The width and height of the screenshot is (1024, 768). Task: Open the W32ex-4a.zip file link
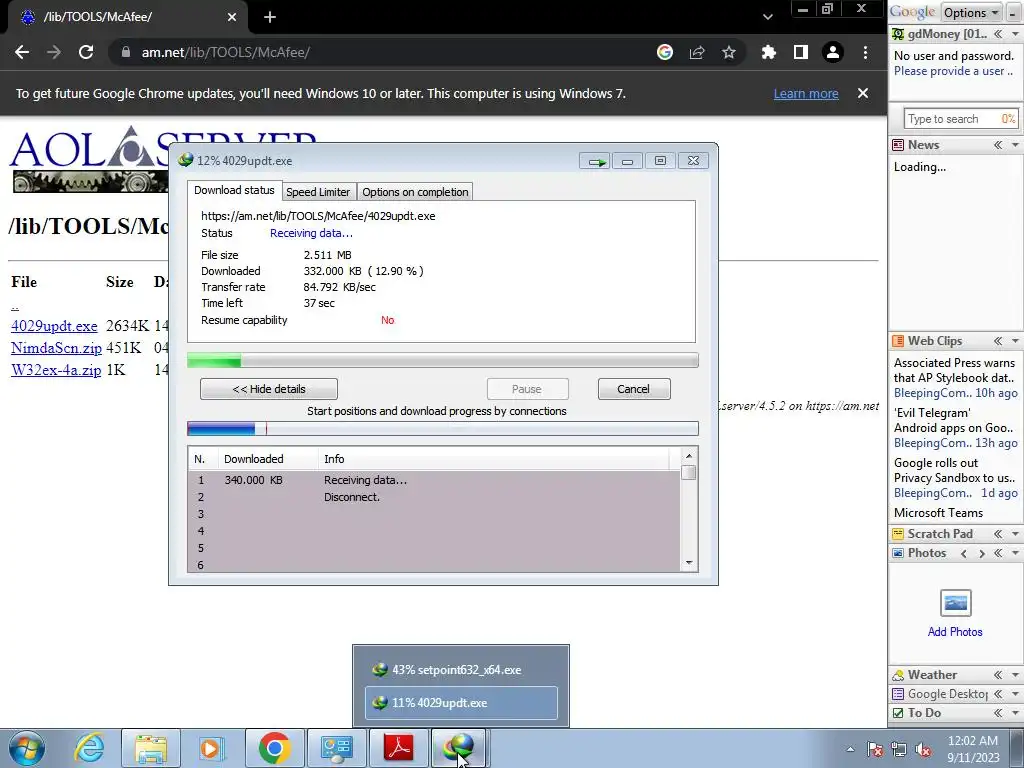point(56,370)
